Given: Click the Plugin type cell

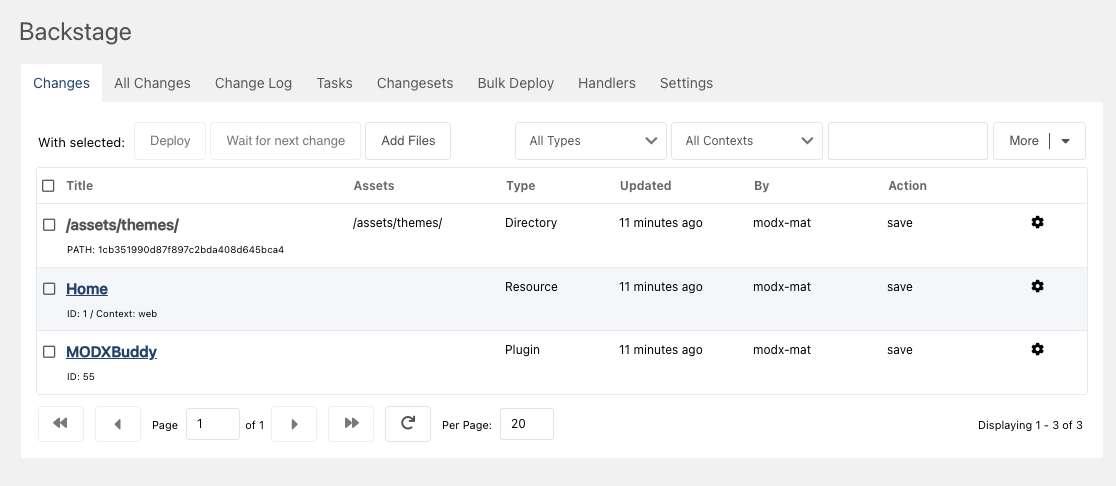Looking at the screenshot, I should click(x=522, y=349).
